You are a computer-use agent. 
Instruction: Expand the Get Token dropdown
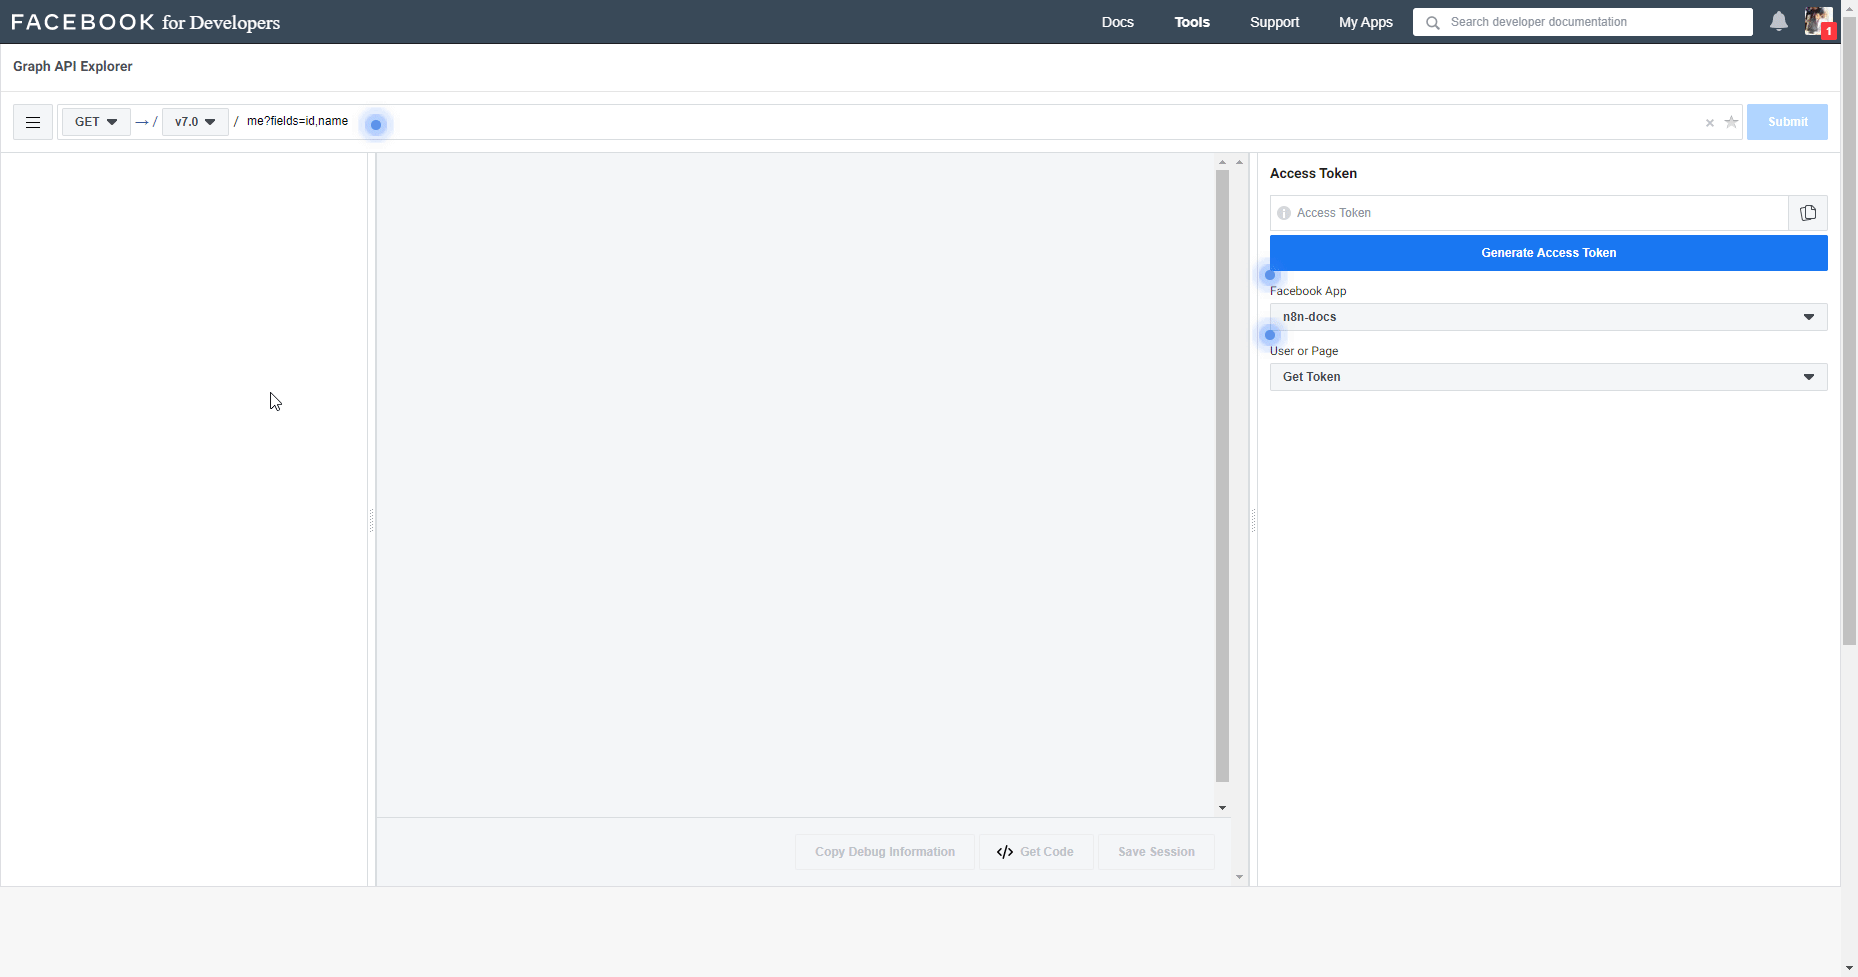(x=1548, y=377)
